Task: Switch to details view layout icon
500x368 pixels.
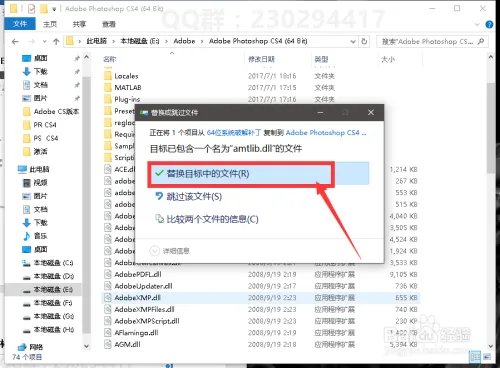Action: click(475, 357)
